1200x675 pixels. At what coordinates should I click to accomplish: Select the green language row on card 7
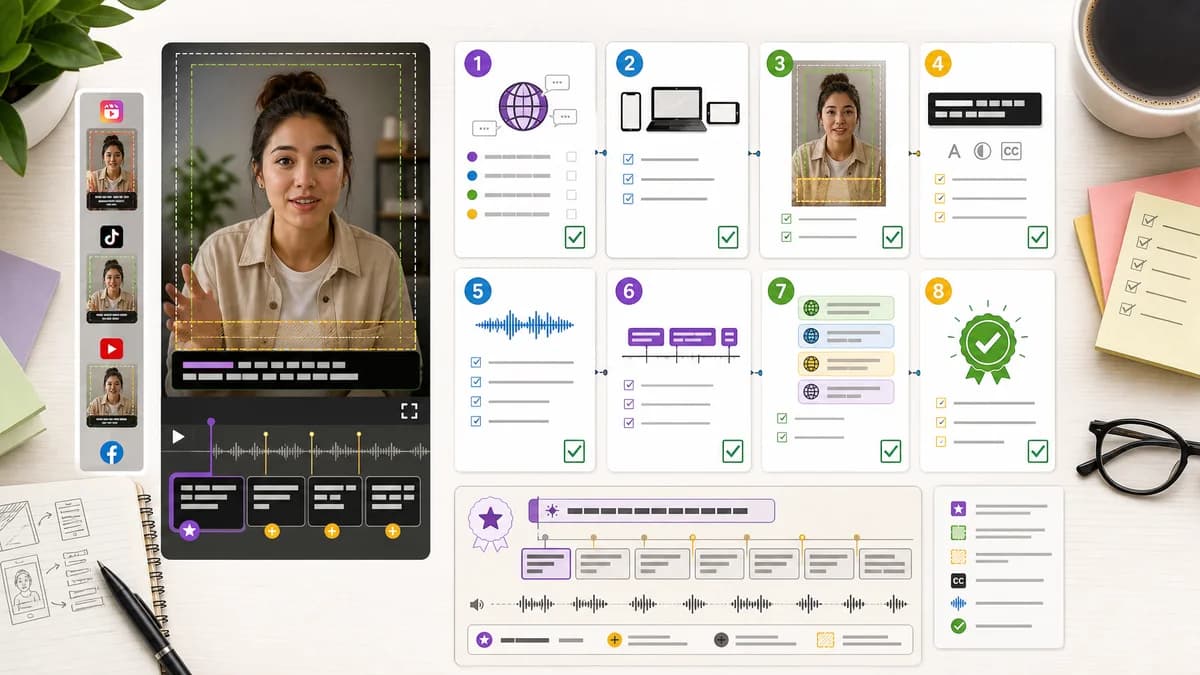846,309
